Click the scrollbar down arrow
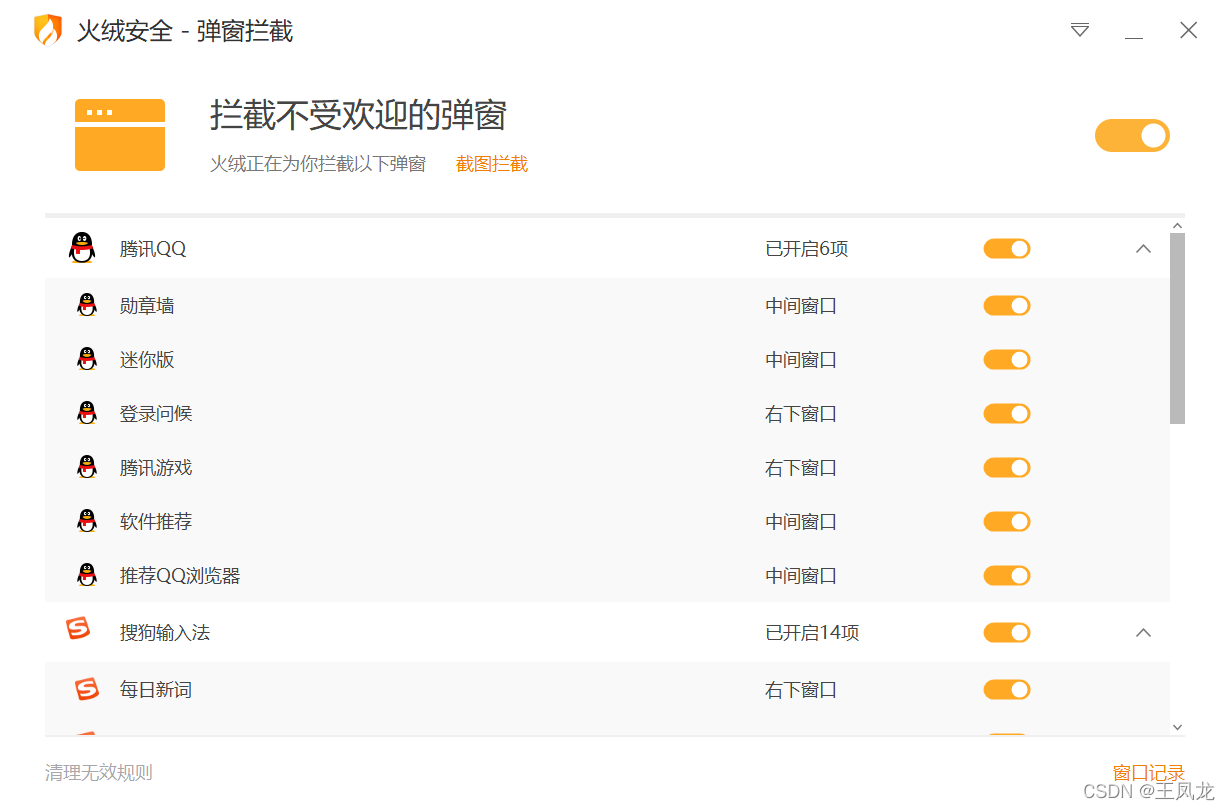This screenshot has height=810, width=1230. coord(1177,728)
